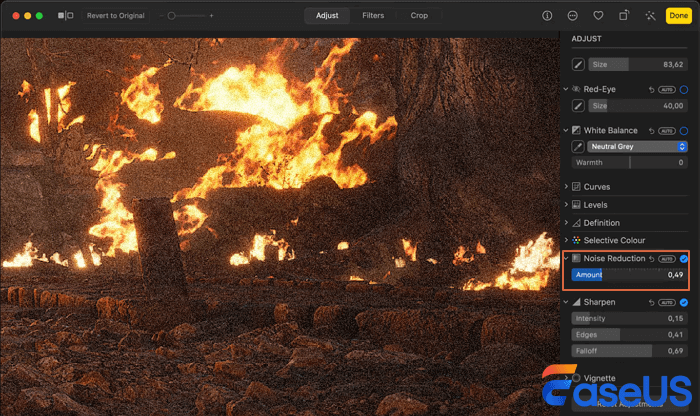Click the Red-Eye Size 40,00 slider
Screen dimensions: 700x416
(x=638, y=106)
